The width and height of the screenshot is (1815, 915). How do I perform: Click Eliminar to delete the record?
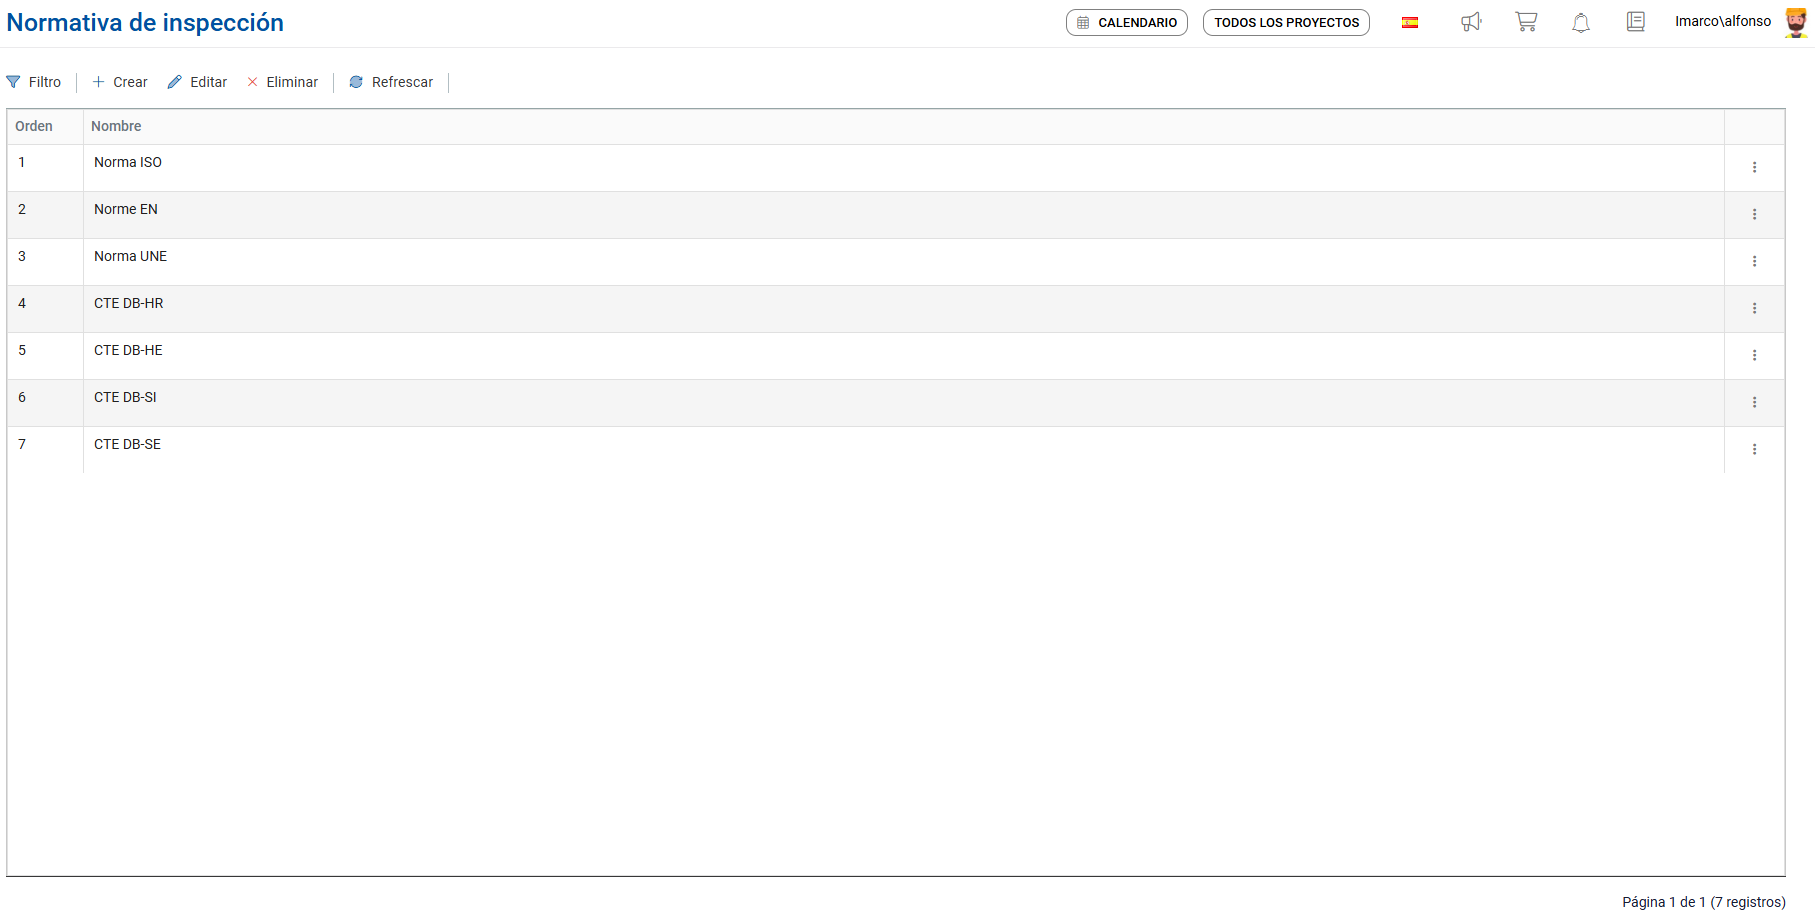pyautogui.click(x=282, y=82)
